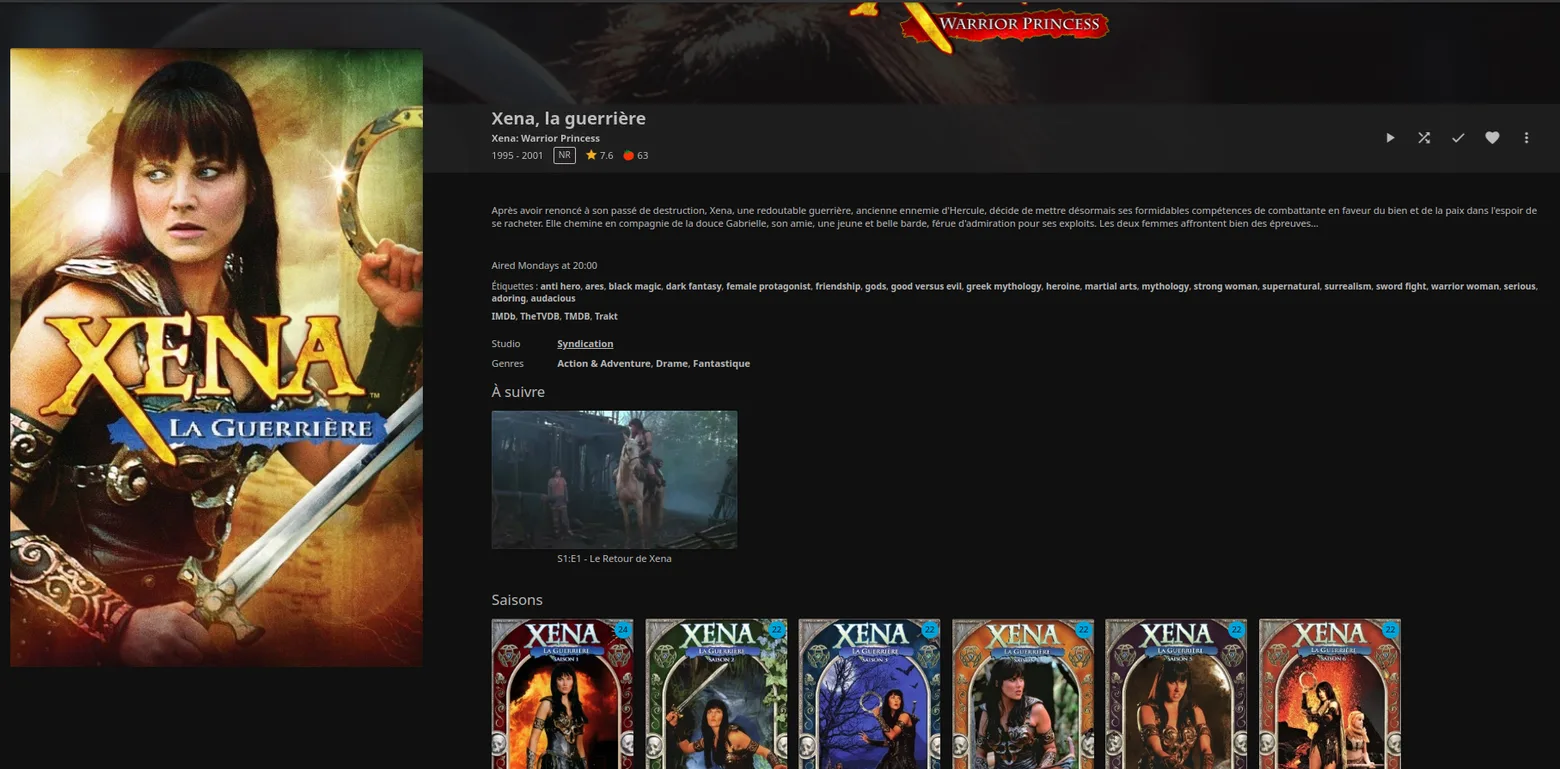Select the 'supernatural' tag
The height and width of the screenshot is (769, 1560).
1290,287
